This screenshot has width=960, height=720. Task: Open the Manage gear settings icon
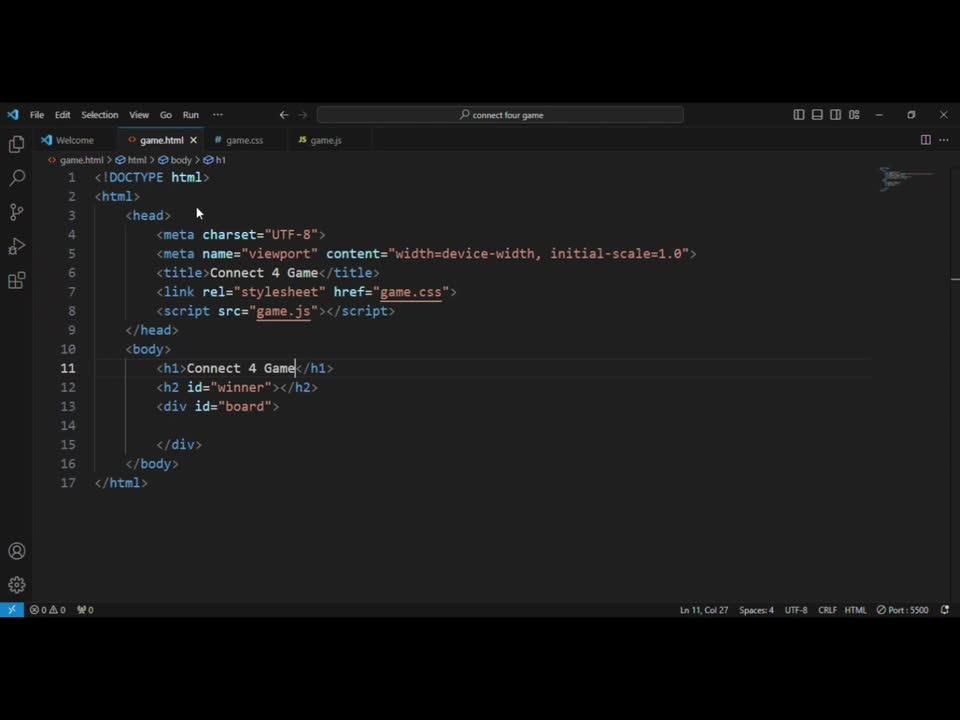click(17, 585)
